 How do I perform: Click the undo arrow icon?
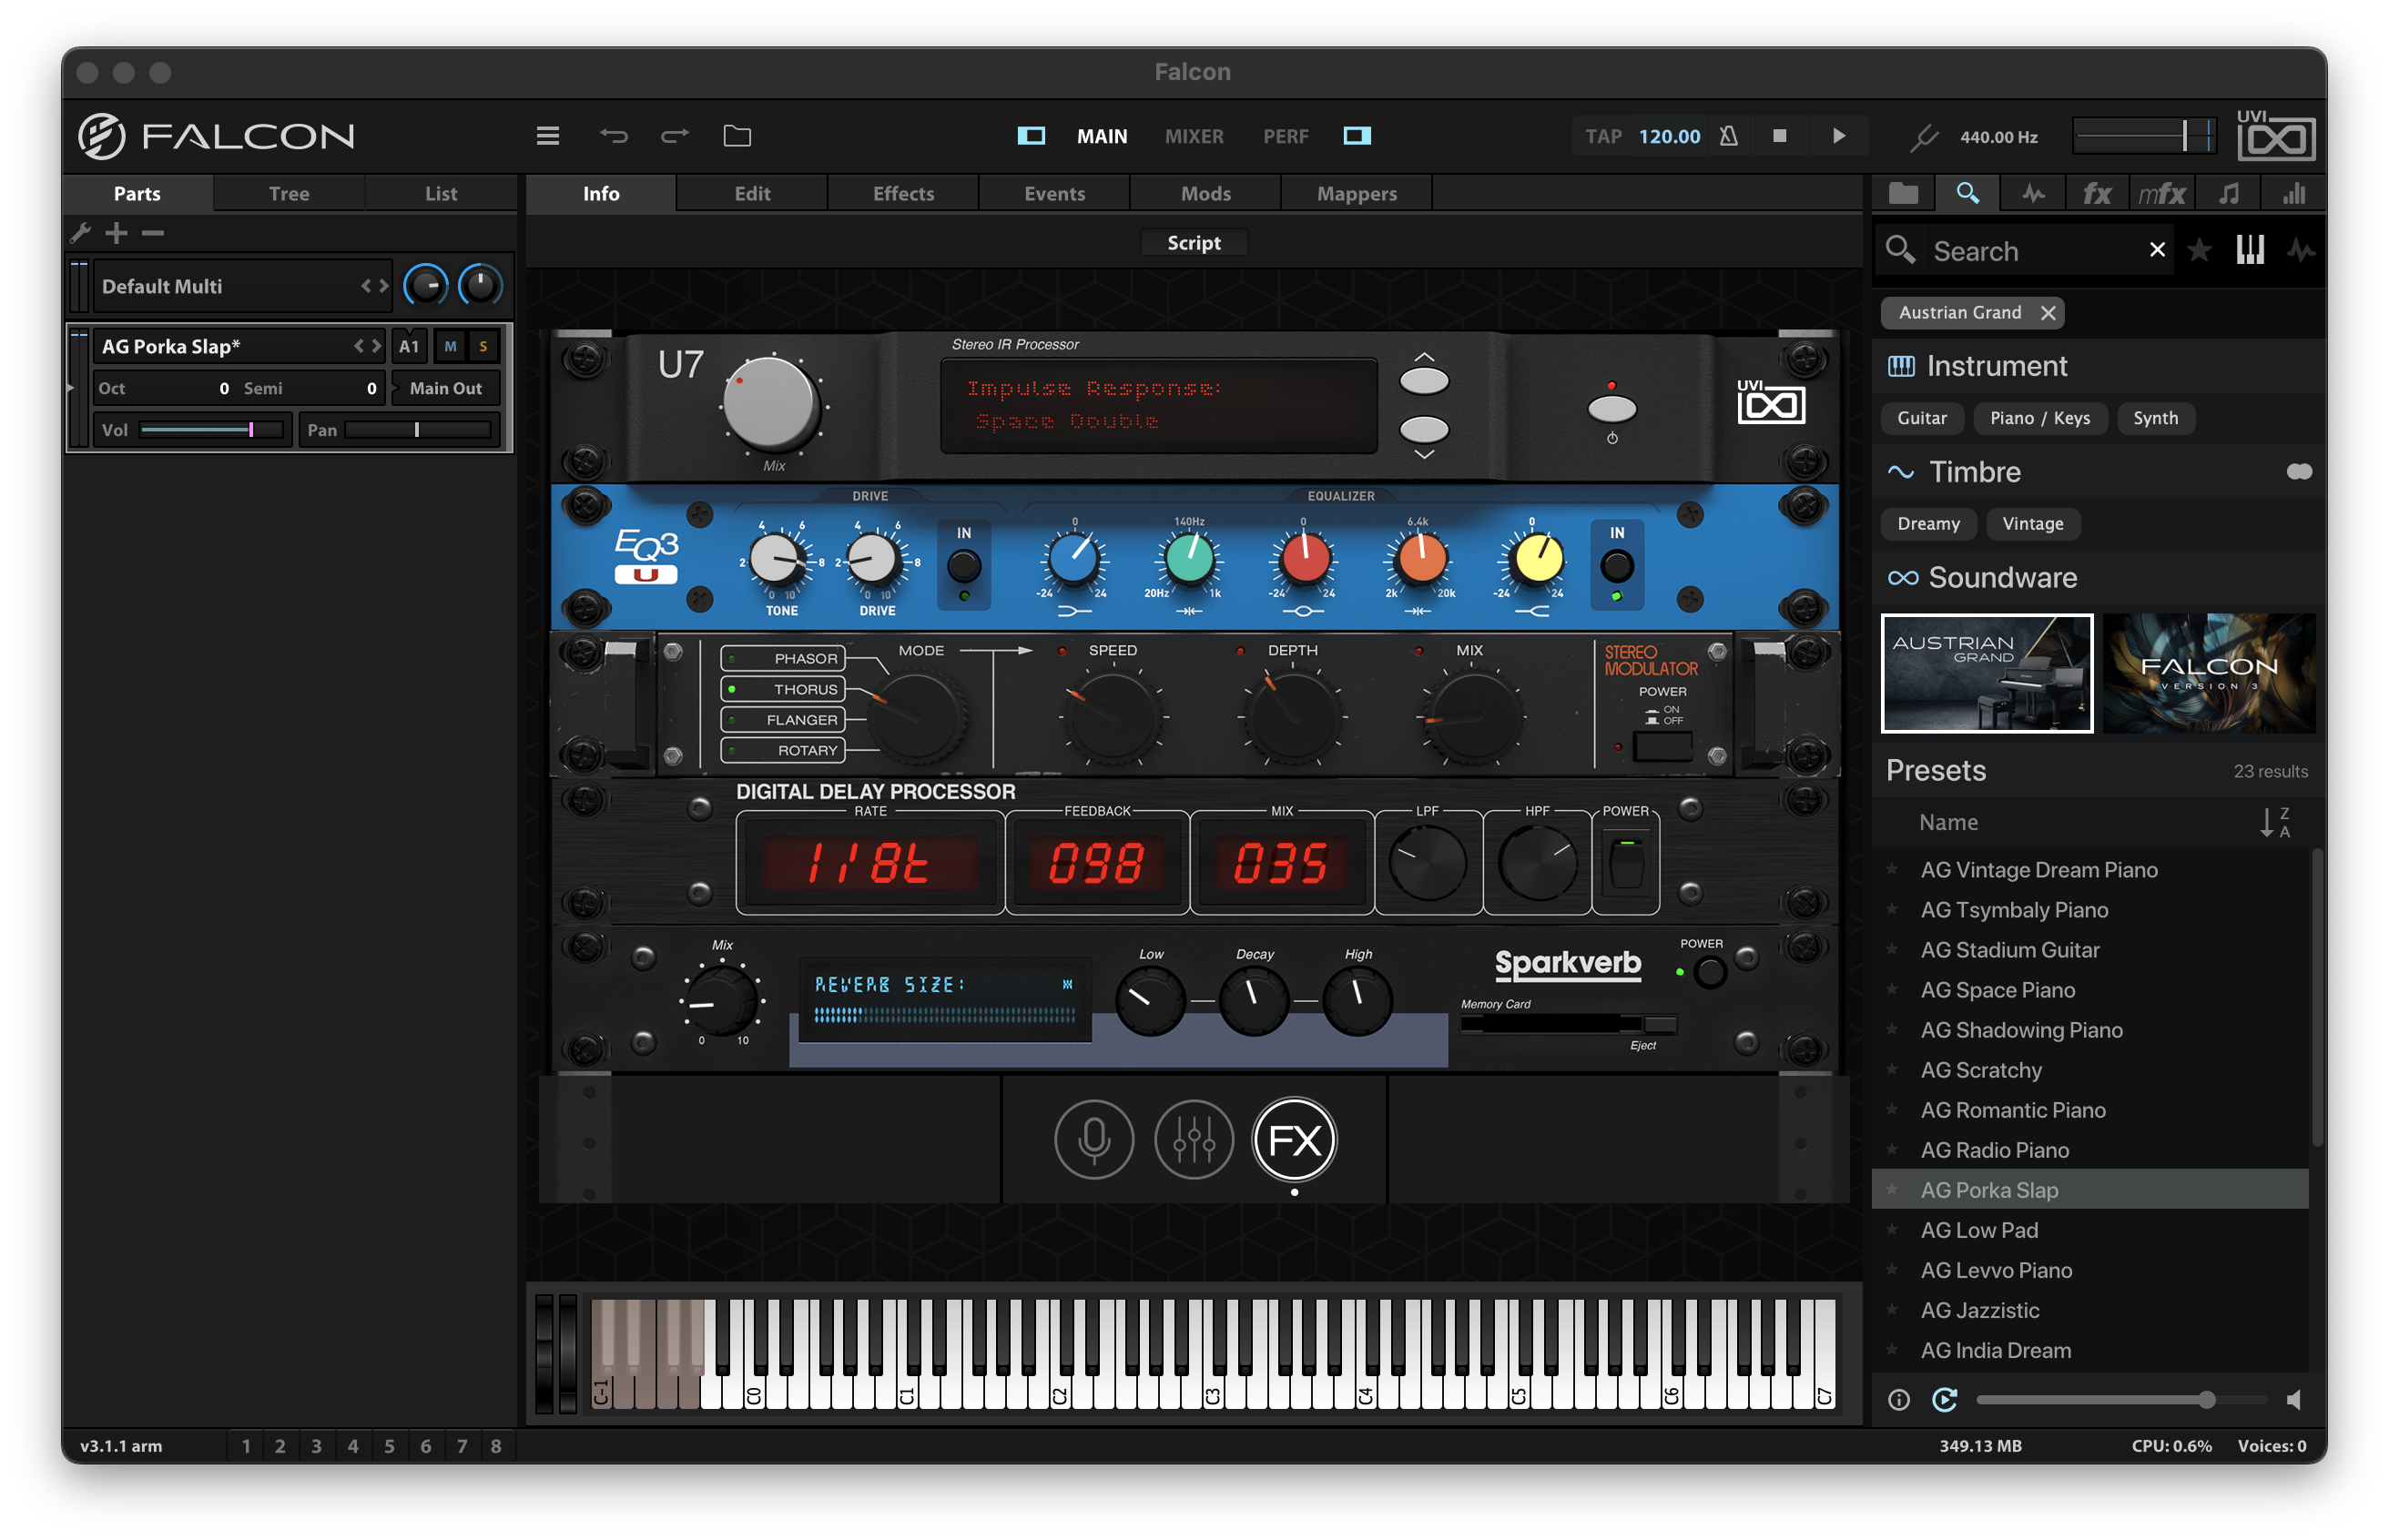[x=613, y=136]
